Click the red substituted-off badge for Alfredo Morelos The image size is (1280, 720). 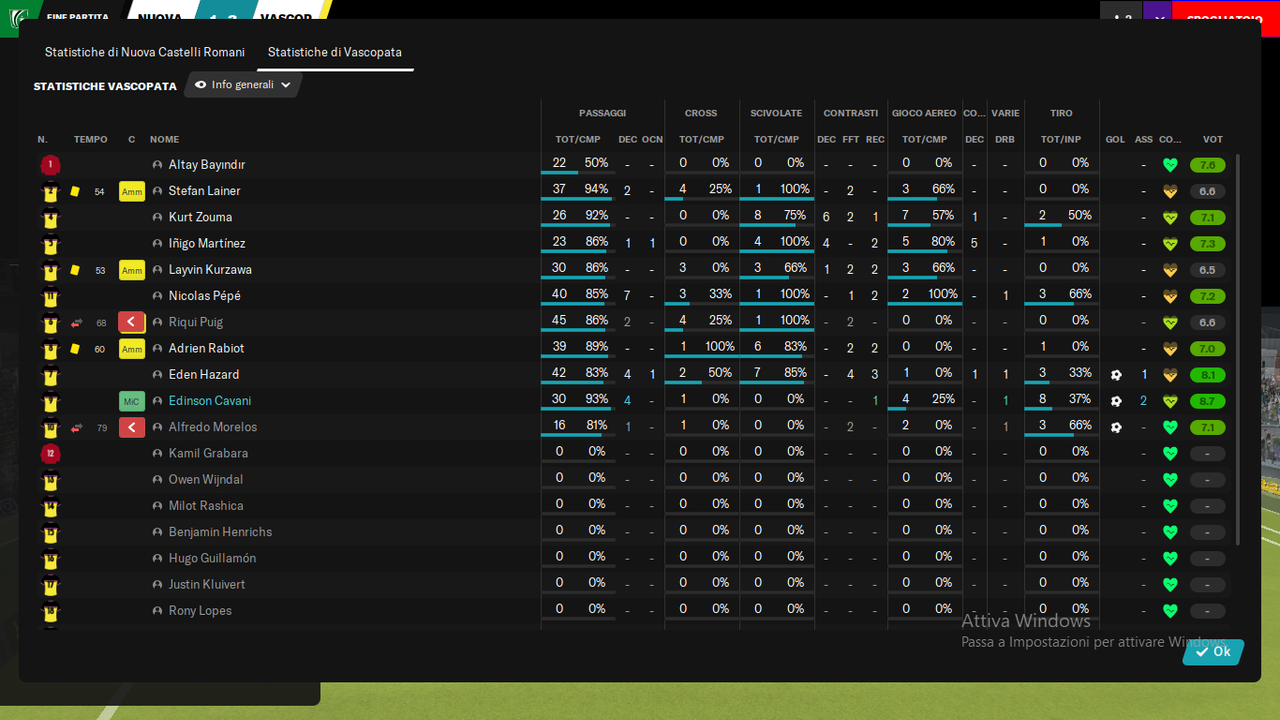coord(132,428)
